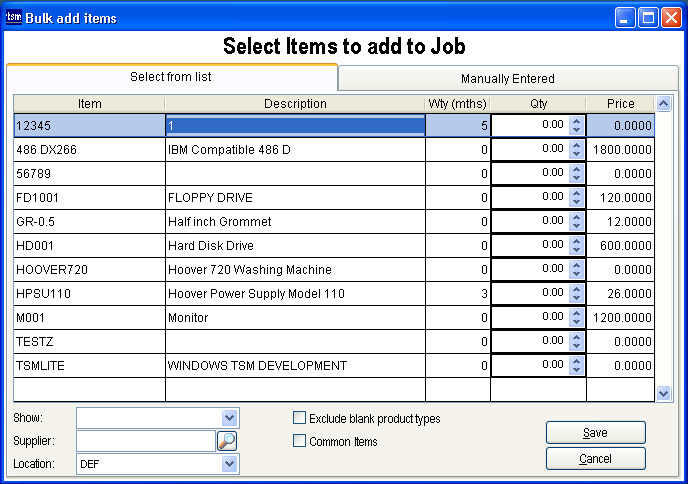688x484 pixels.
Task: Select the HOOVER720 item row
Action: [89, 270]
